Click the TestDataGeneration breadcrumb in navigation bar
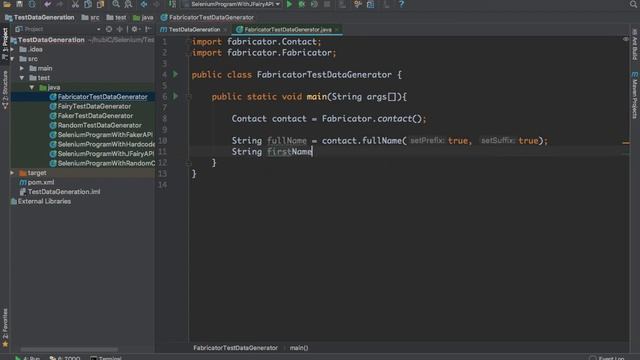640x360 pixels. coord(40,18)
